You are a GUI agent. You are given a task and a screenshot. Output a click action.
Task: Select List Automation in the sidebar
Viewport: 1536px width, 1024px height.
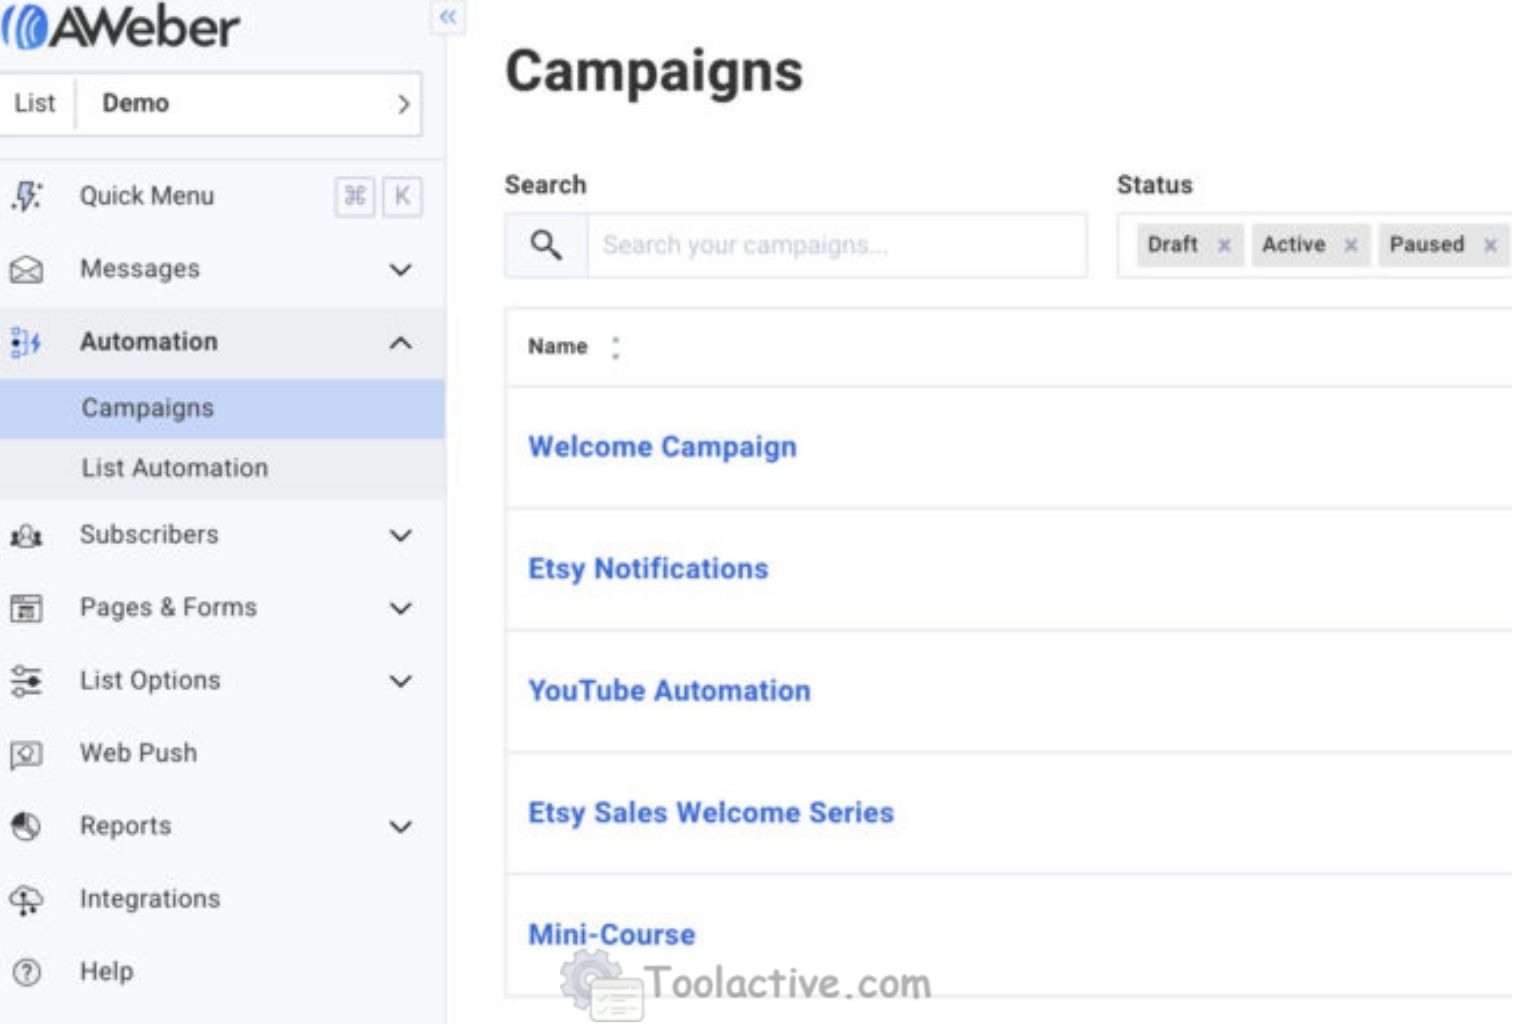174,467
